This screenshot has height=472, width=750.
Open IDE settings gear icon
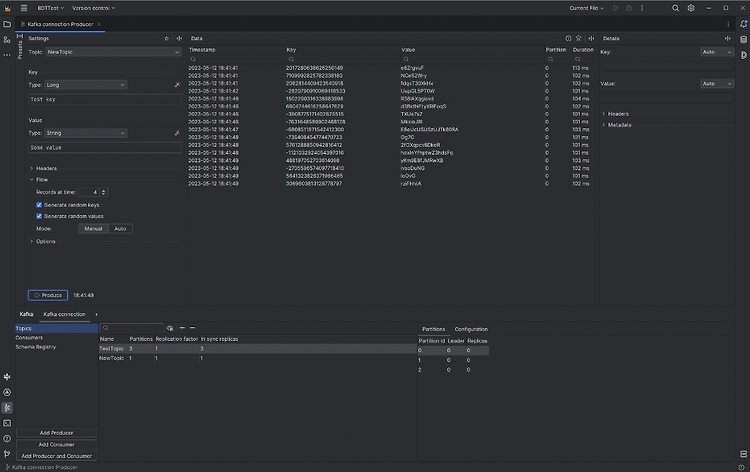(691, 8)
